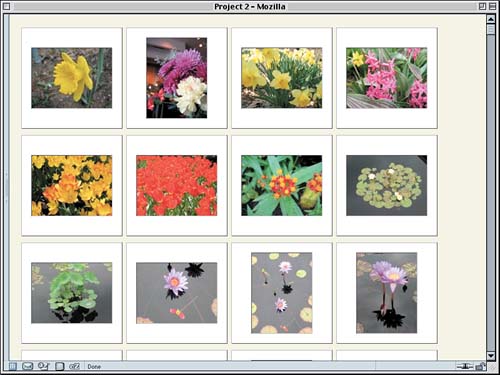
Task: Click the online/offline connection icon
Action: (465, 367)
